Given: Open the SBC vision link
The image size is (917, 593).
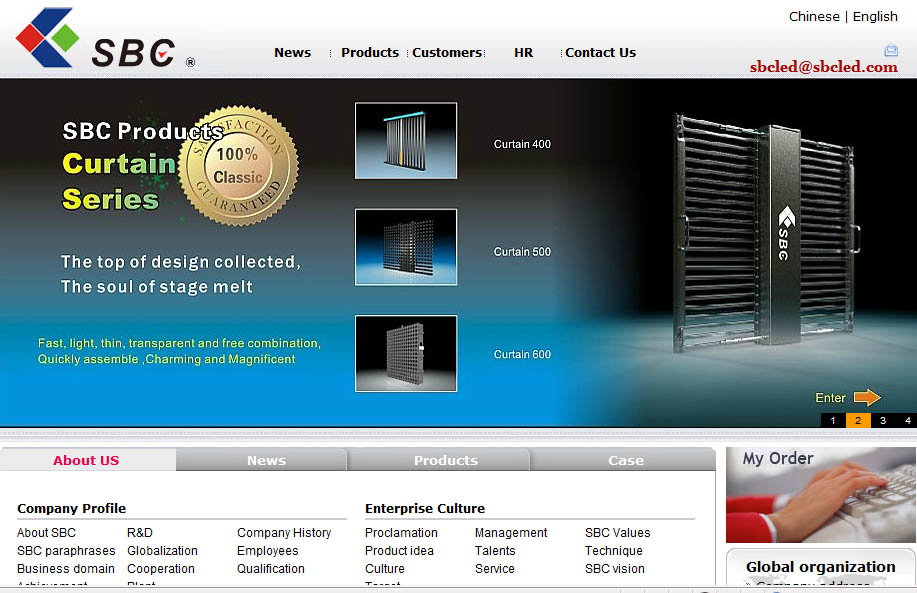Looking at the screenshot, I should coord(614,568).
